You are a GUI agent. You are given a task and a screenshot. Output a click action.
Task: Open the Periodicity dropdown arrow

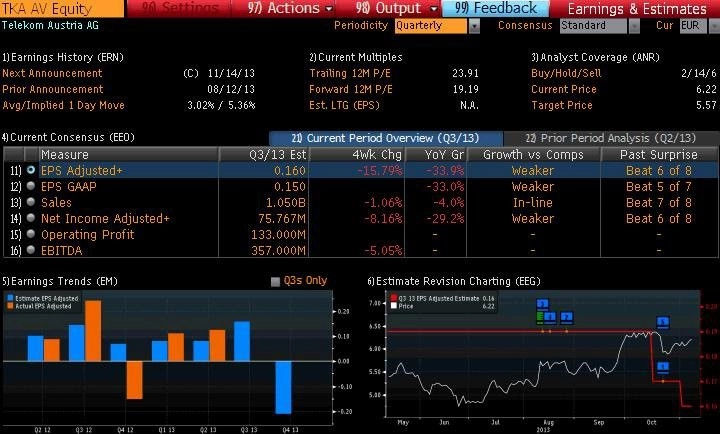point(474,26)
